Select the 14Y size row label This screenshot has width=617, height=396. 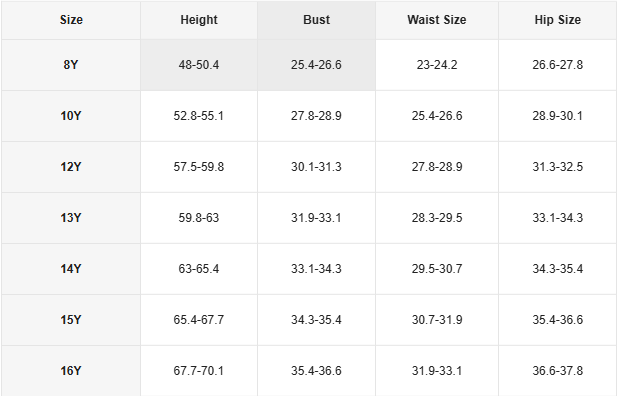point(71,269)
